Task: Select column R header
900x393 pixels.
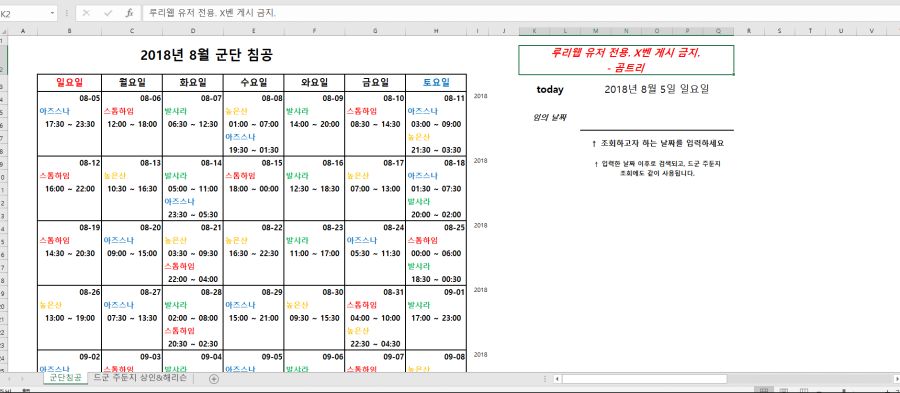Action: tap(749, 31)
